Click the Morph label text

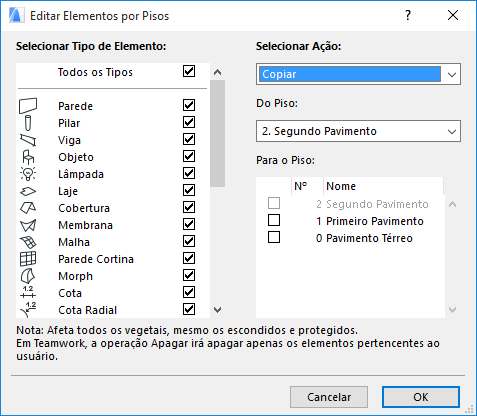(x=75, y=276)
